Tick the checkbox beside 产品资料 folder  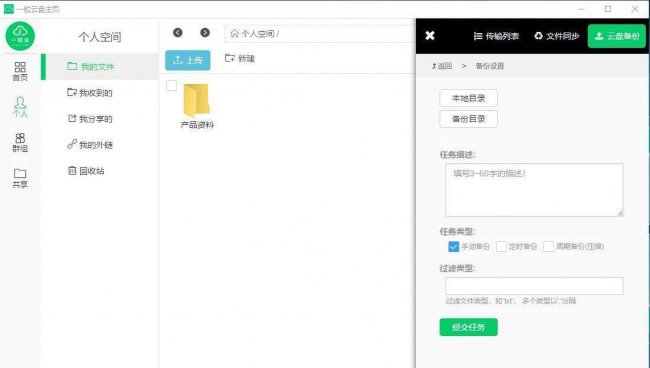click(171, 85)
